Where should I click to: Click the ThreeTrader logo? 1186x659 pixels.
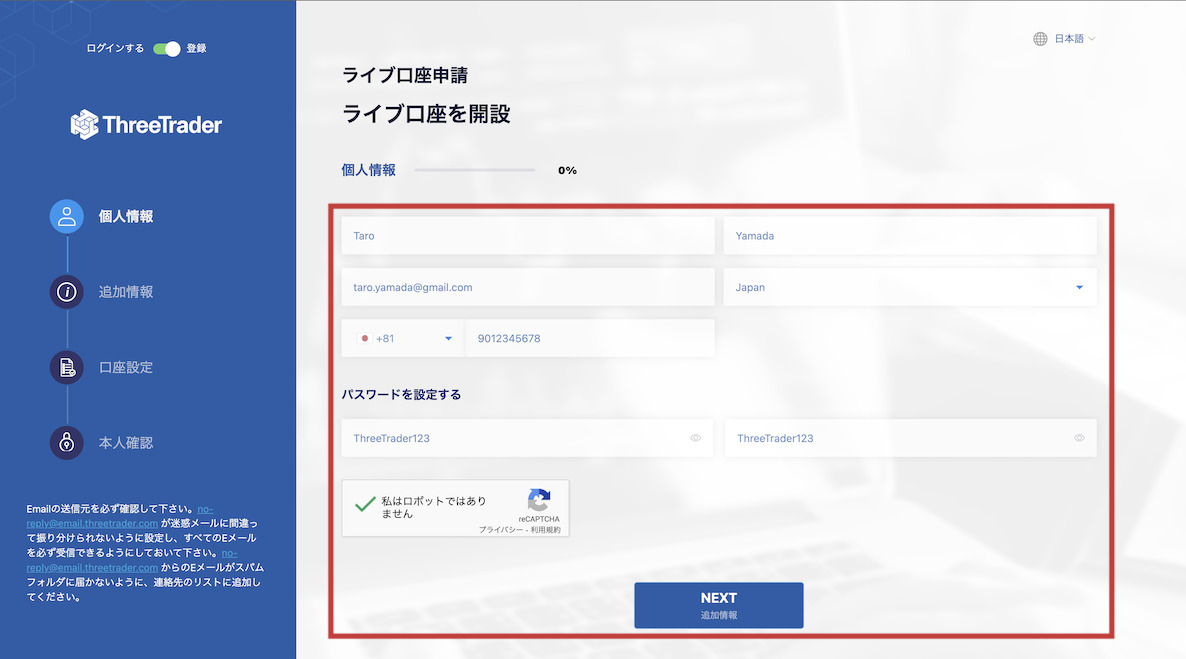[146, 125]
